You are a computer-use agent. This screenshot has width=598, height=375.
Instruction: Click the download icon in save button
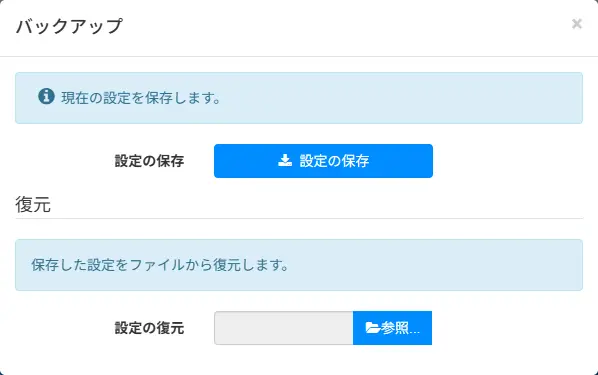[285, 161]
